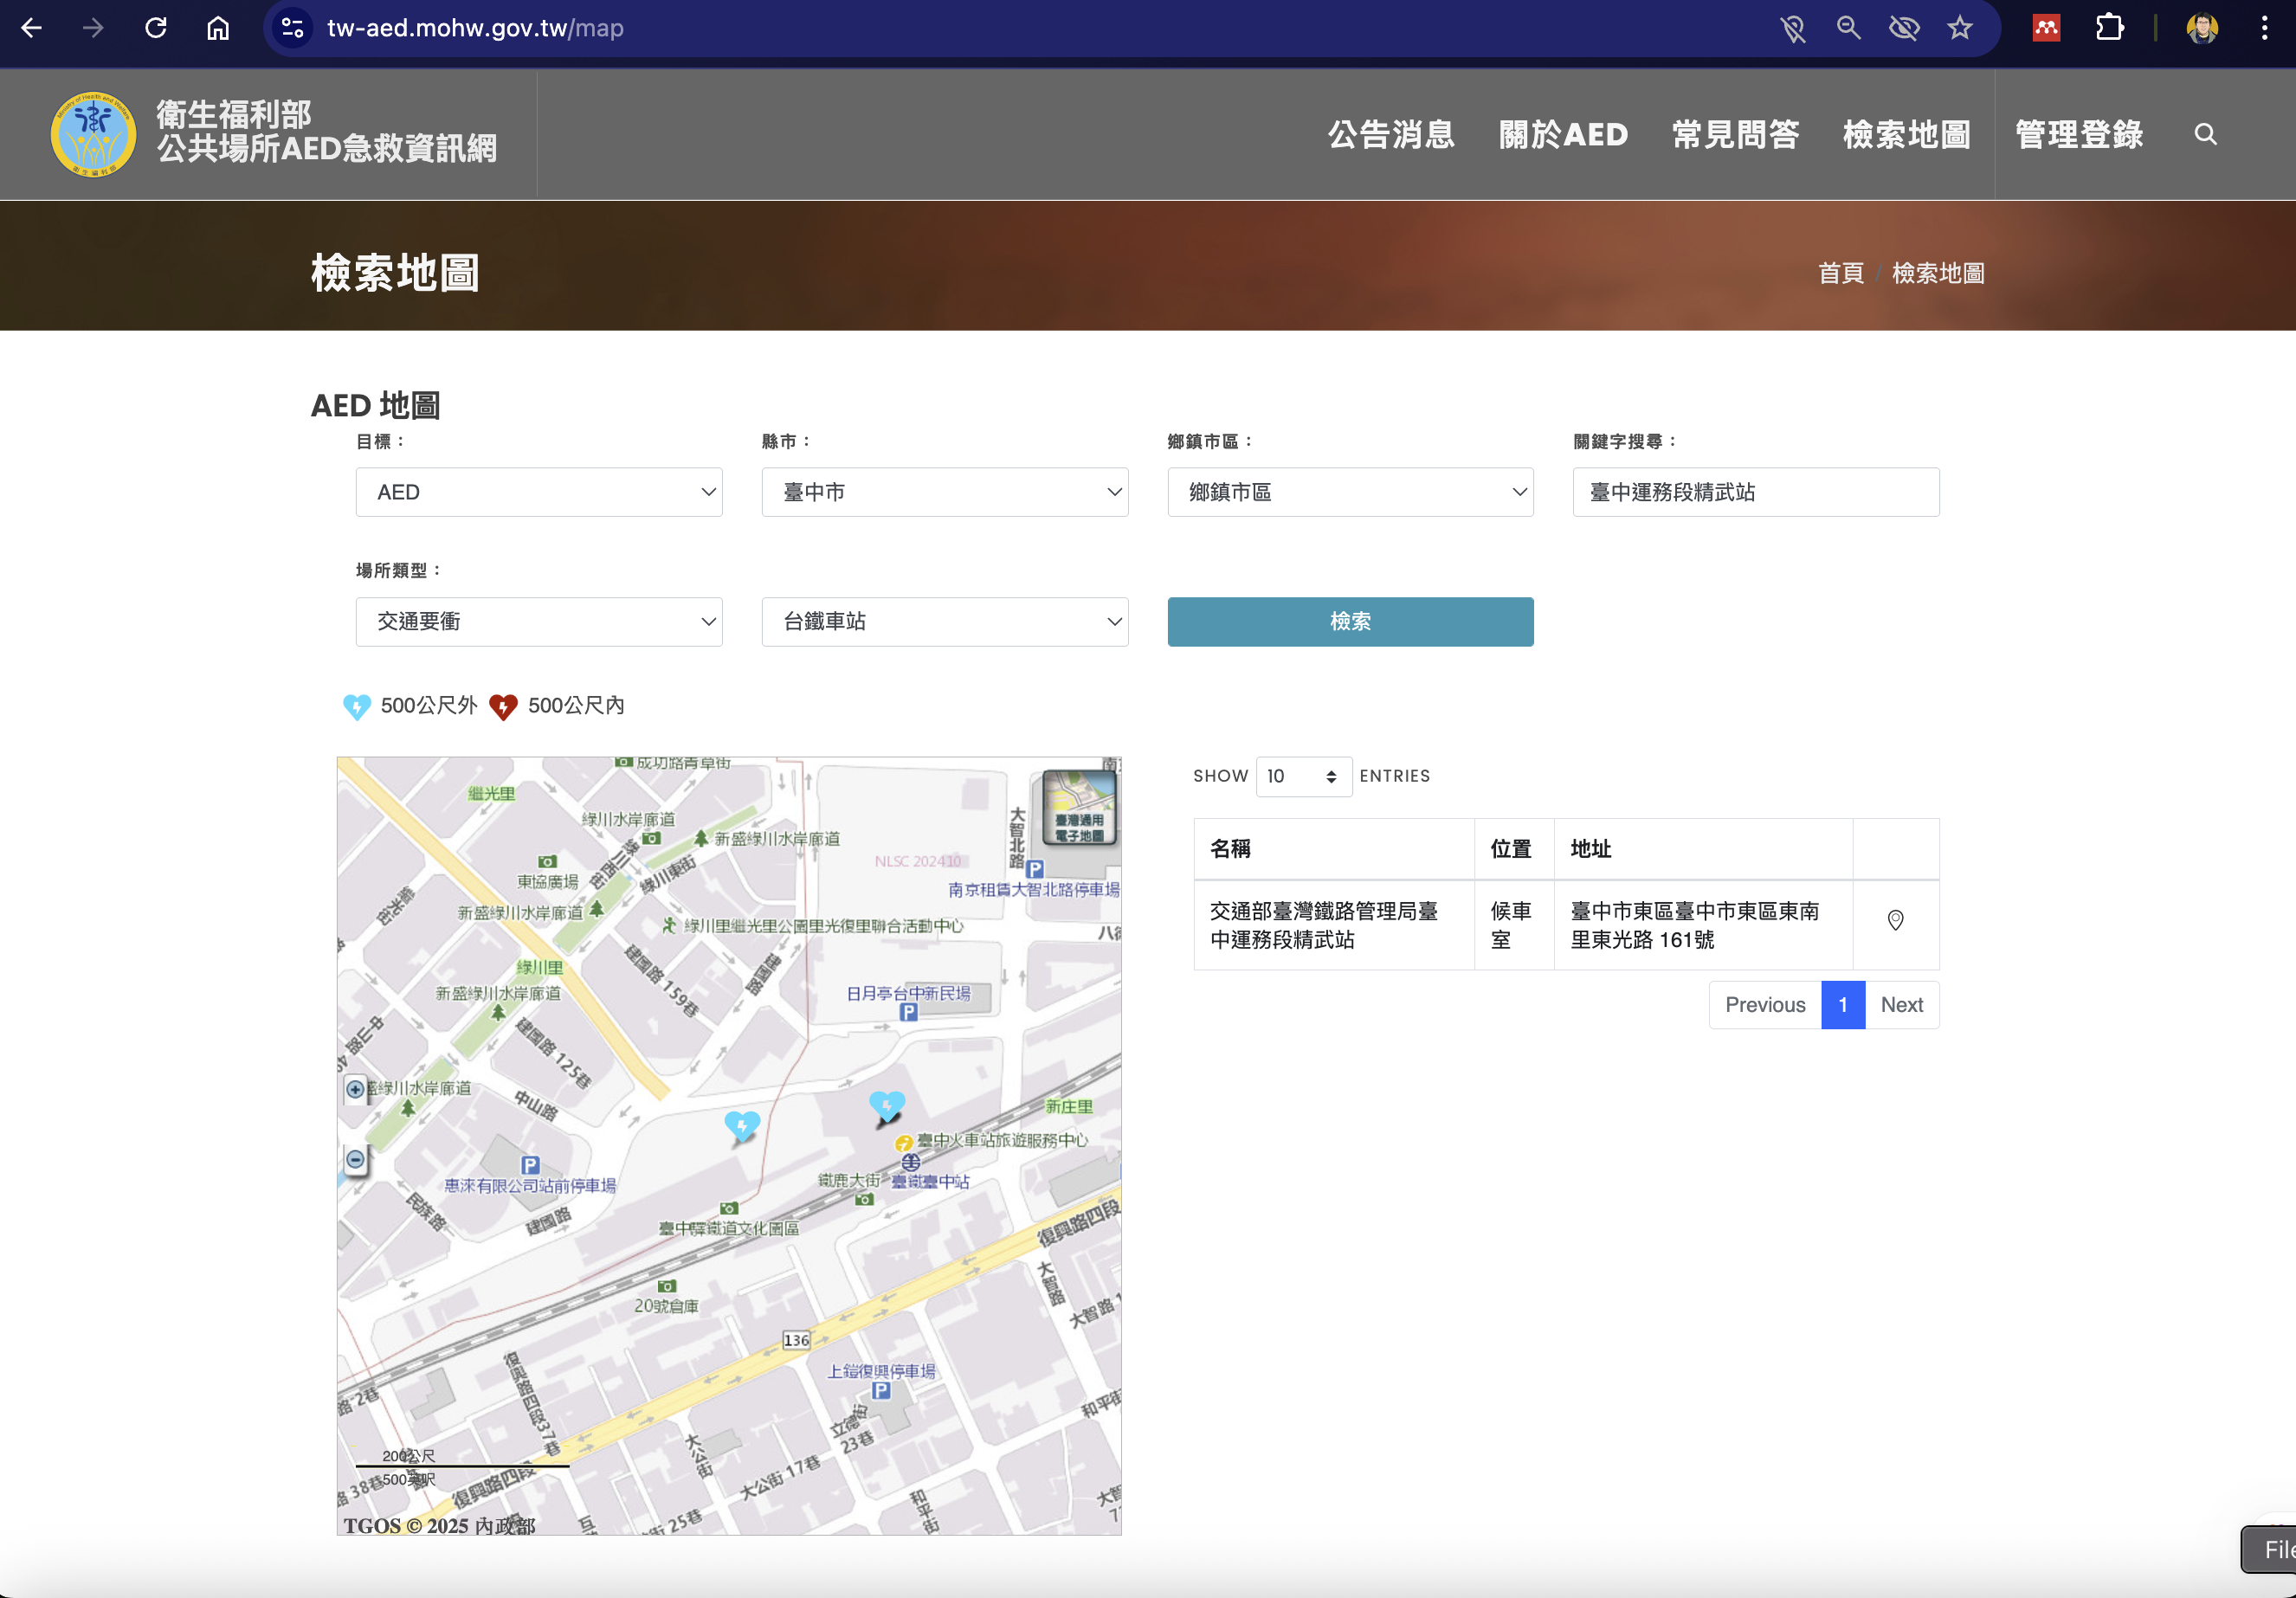Open the 常見問答 menu item

1737,134
